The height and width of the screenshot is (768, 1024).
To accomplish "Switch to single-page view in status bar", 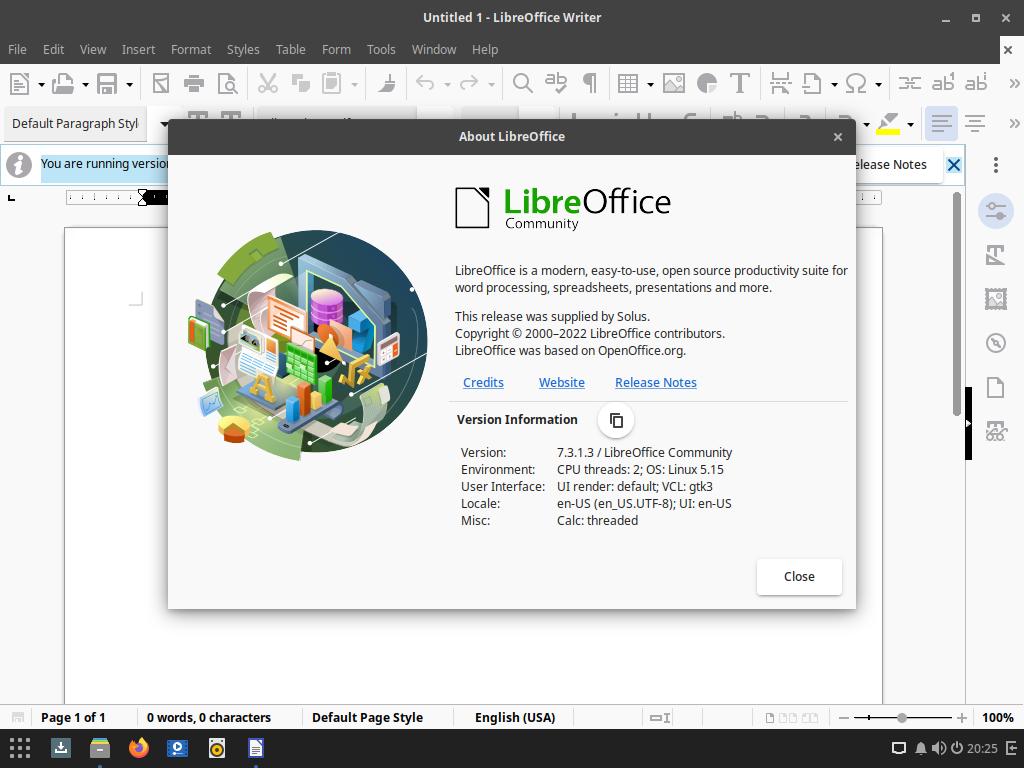I will (x=770, y=718).
